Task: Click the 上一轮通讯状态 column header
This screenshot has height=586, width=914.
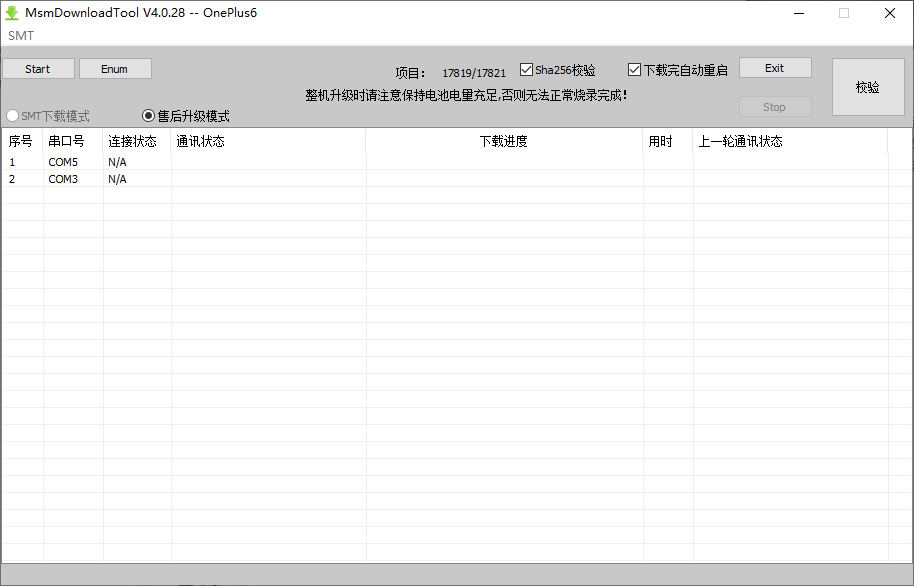Action: click(x=790, y=141)
